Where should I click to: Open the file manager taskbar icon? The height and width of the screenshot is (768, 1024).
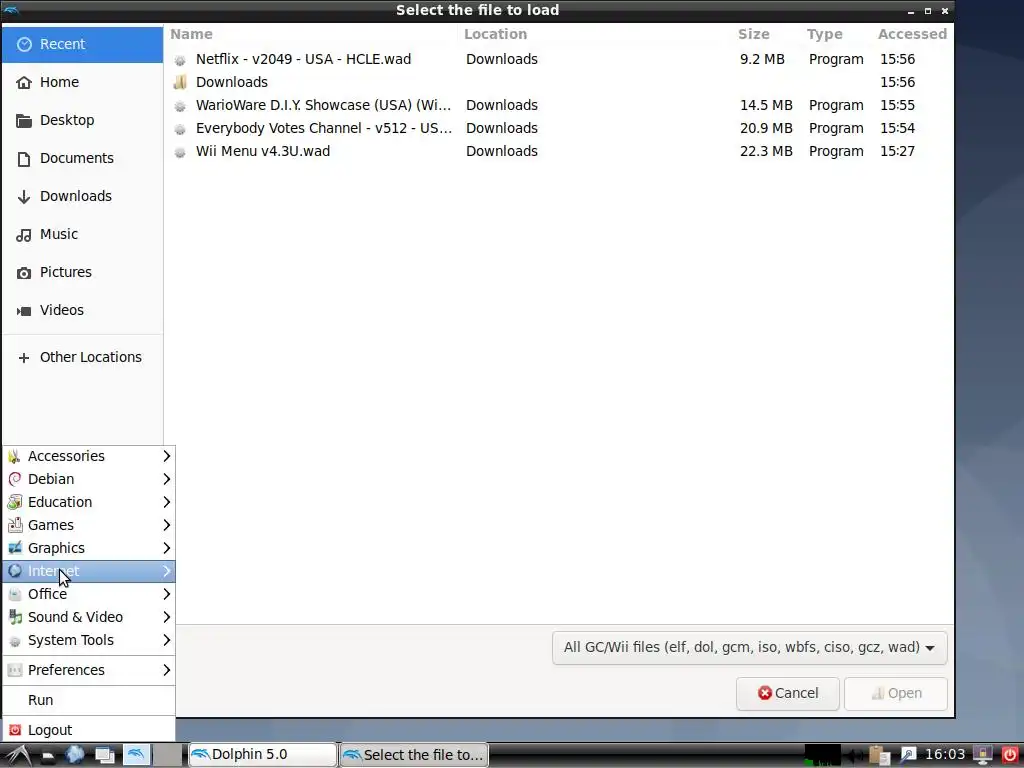[x=48, y=756]
